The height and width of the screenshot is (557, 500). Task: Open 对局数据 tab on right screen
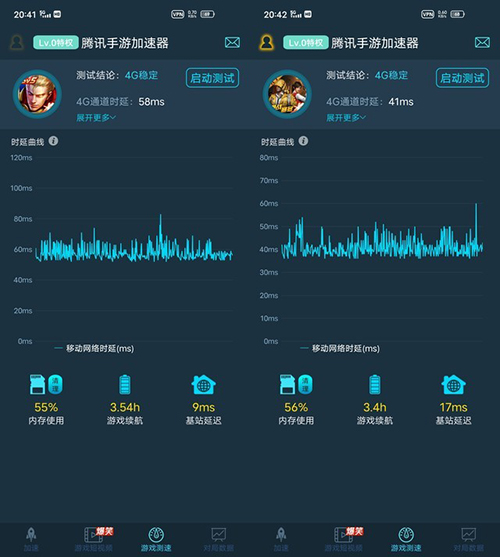tap(468, 539)
